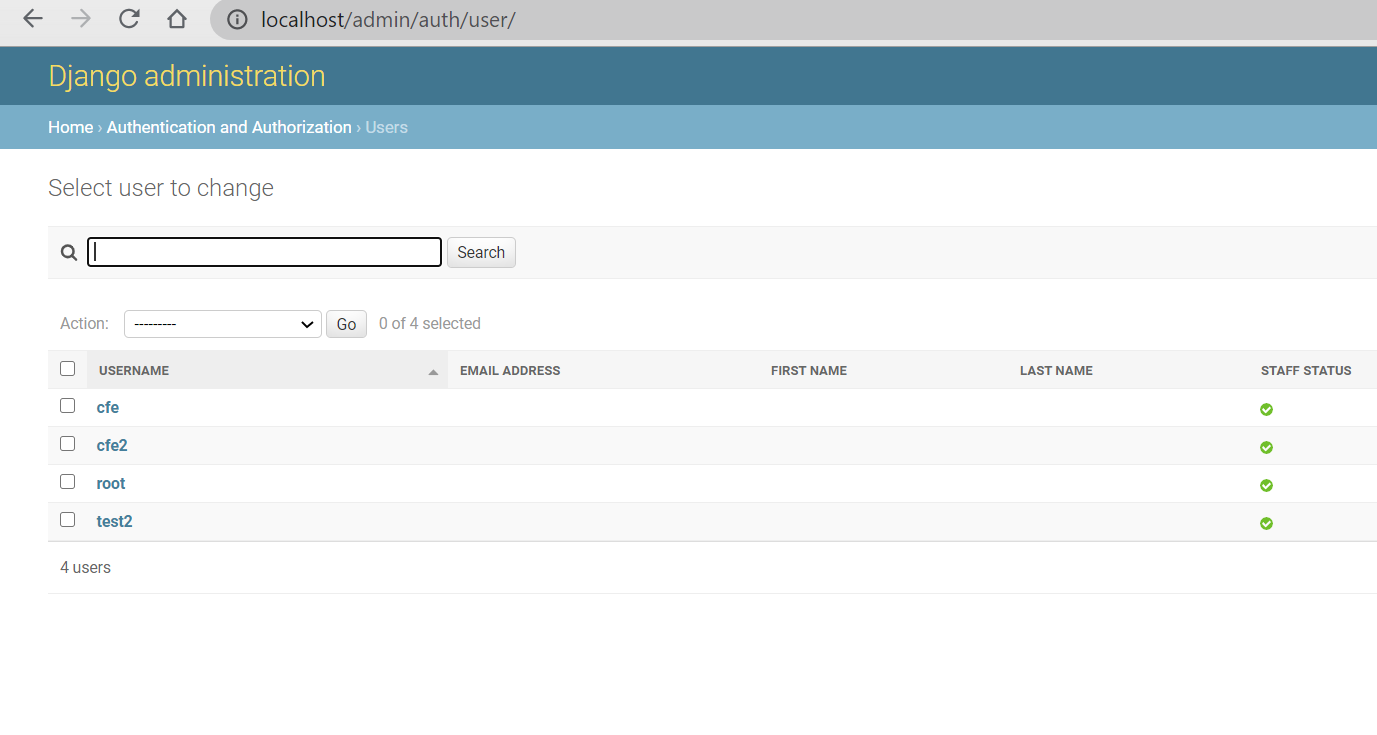Click the 'Select user to change' heading
Image resolution: width=1377 pixels, height=735 pixels.
161,188
